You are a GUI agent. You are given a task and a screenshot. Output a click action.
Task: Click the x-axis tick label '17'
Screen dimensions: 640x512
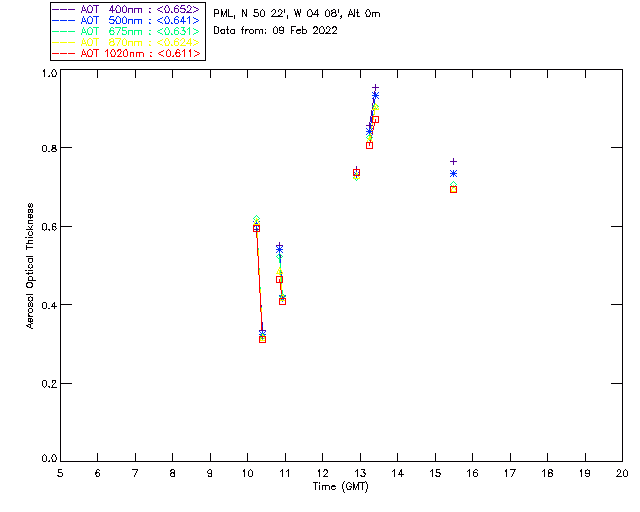(x=510, y=473)
